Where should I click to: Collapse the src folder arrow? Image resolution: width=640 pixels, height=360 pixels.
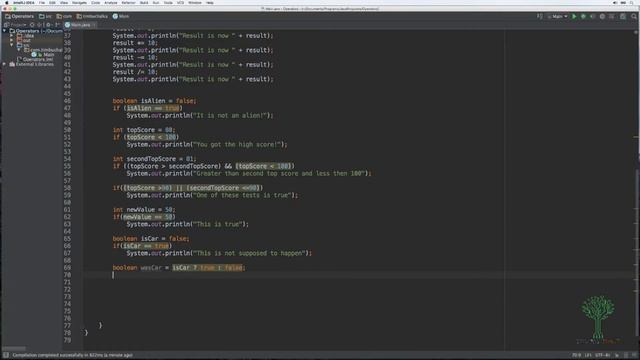tap(12, 45)
